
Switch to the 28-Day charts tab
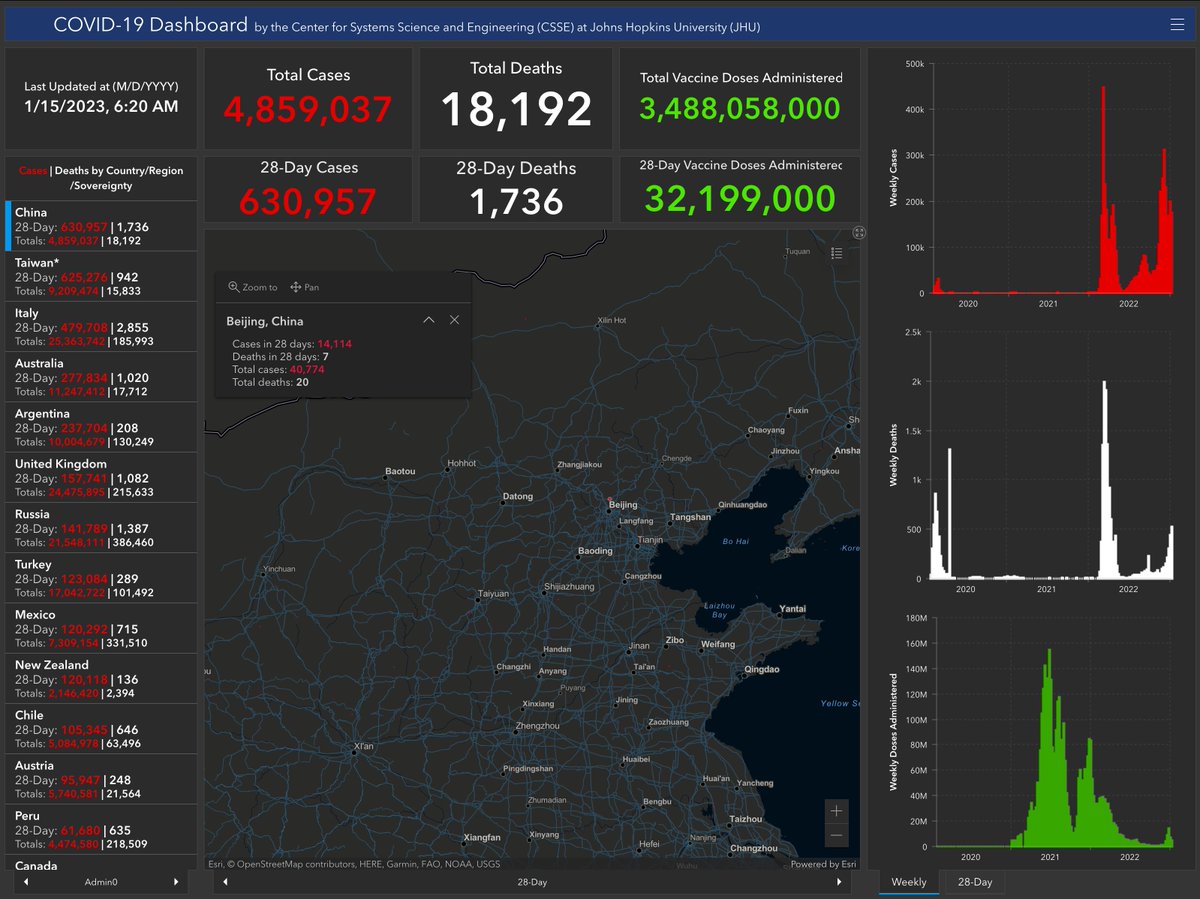pyautogui.click(x=975, y=882)
